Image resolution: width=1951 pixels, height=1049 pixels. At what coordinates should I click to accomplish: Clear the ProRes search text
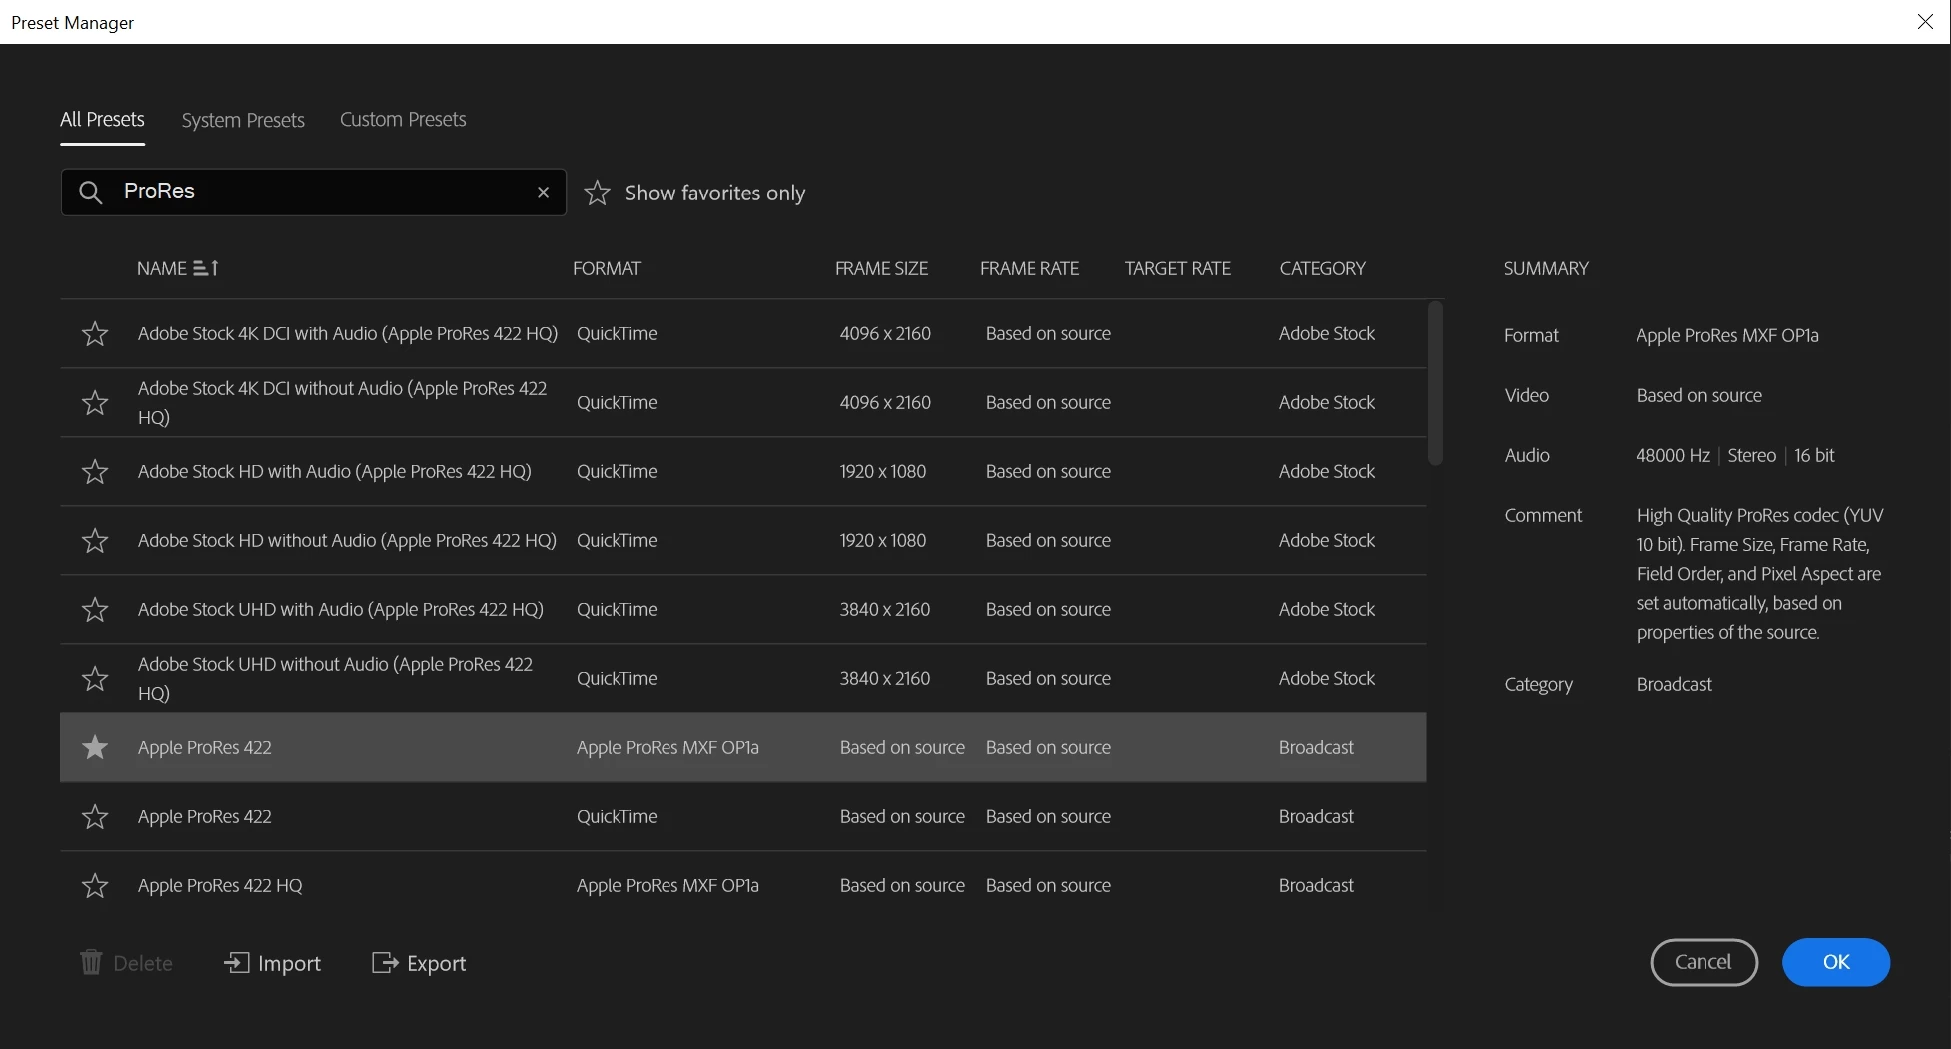coord(543,192)
